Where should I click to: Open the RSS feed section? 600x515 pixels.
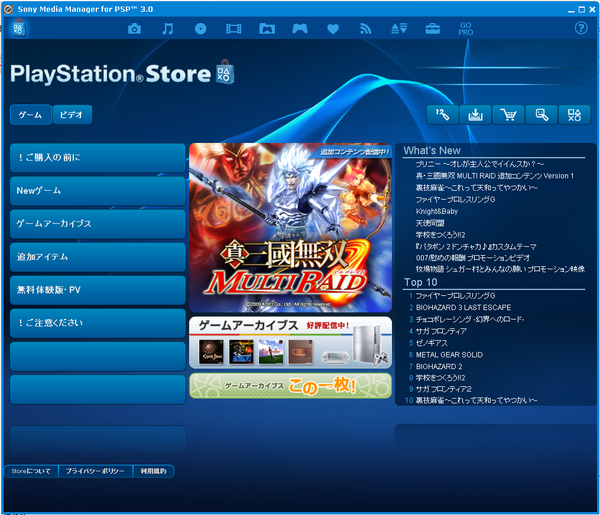click(x=366, y=29)
